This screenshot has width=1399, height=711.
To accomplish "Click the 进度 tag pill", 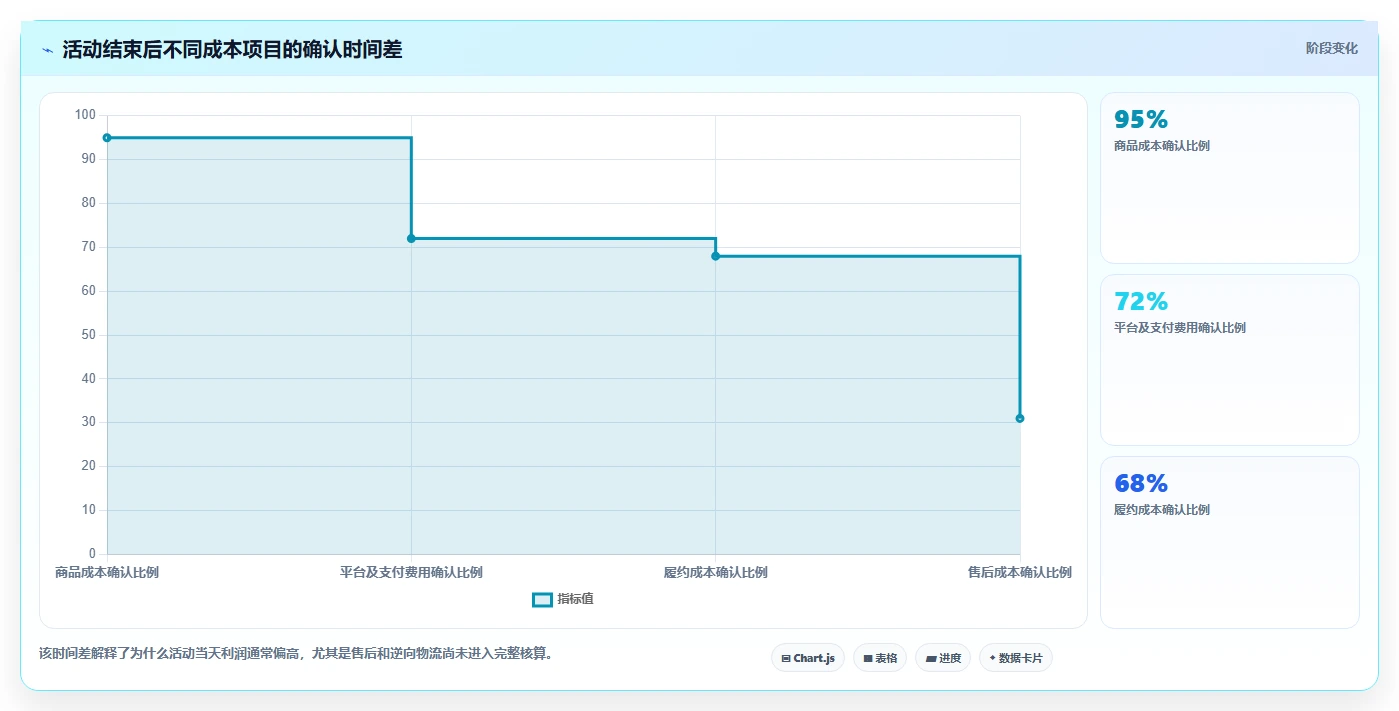I will (943, 658).
